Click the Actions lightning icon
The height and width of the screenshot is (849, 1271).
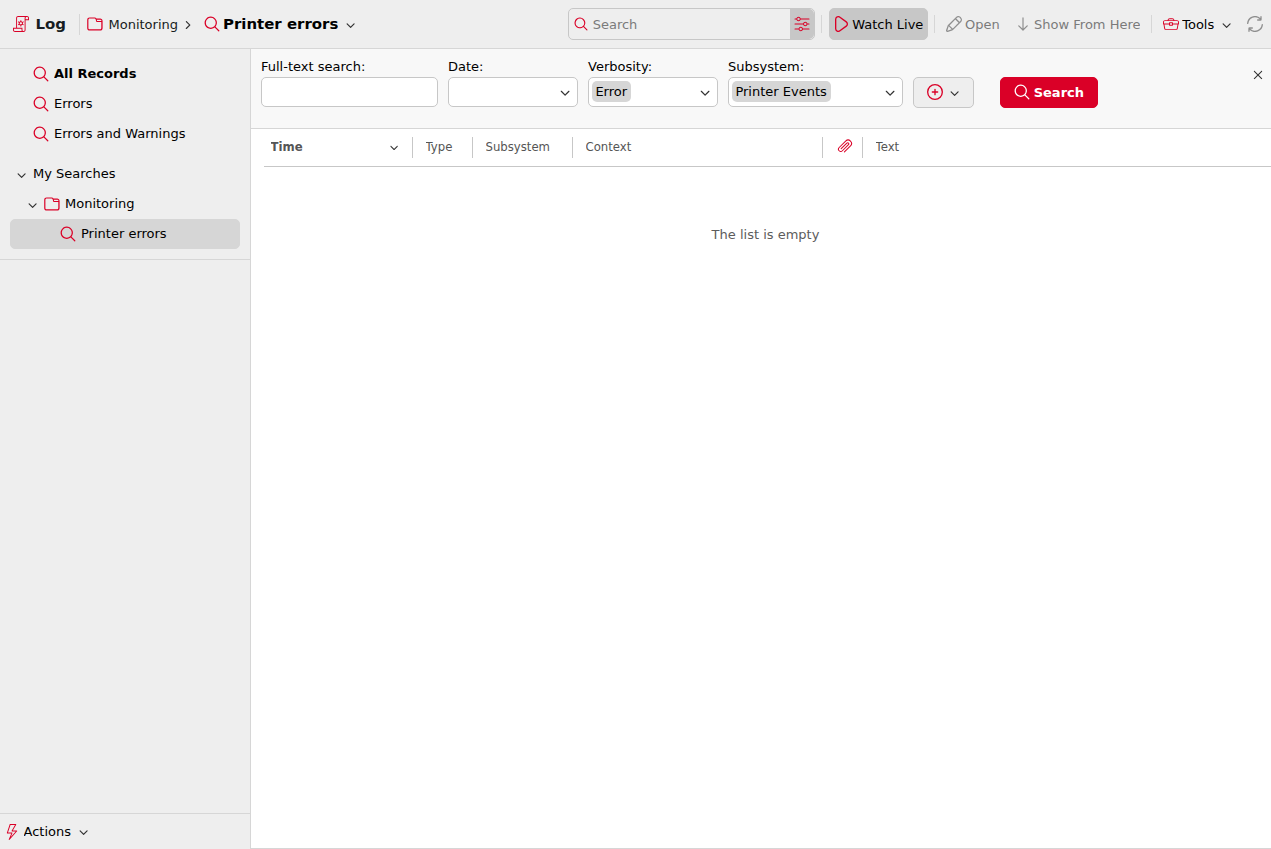tap(12, 832)
